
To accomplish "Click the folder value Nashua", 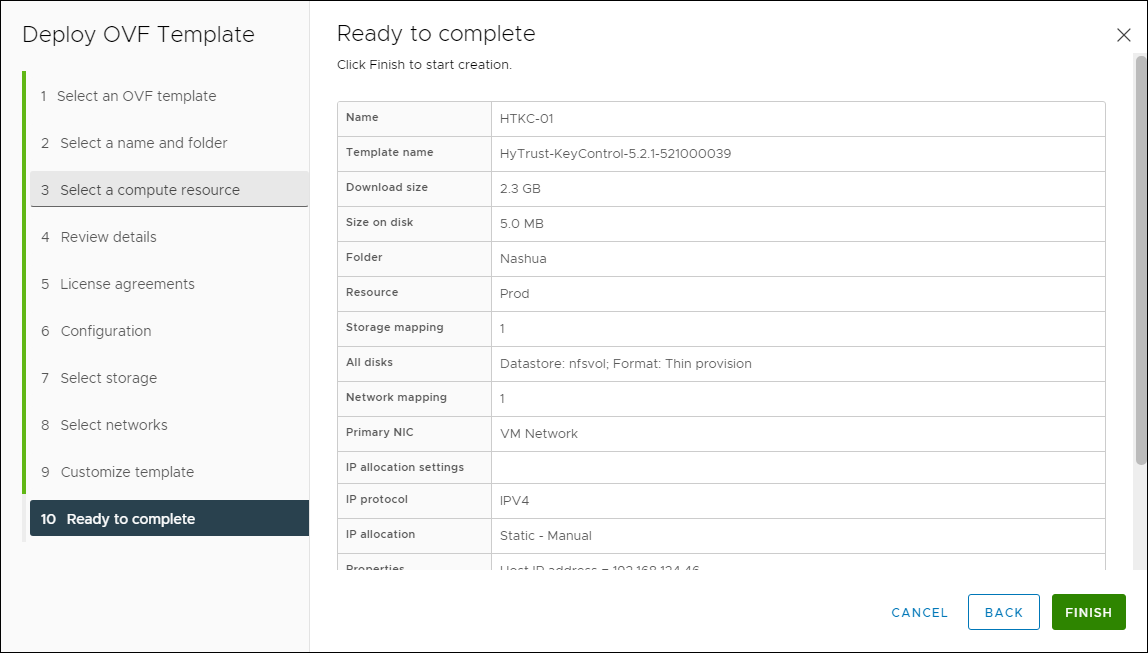I will coord(523,258).
